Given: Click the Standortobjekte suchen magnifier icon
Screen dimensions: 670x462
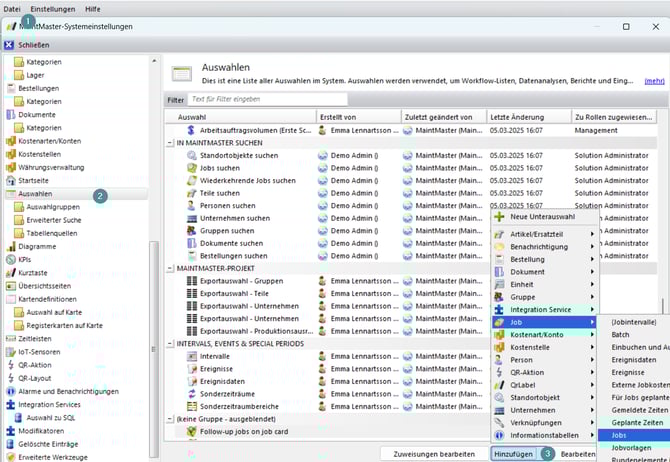Looking at the screenshot, I should pos(192,156).
